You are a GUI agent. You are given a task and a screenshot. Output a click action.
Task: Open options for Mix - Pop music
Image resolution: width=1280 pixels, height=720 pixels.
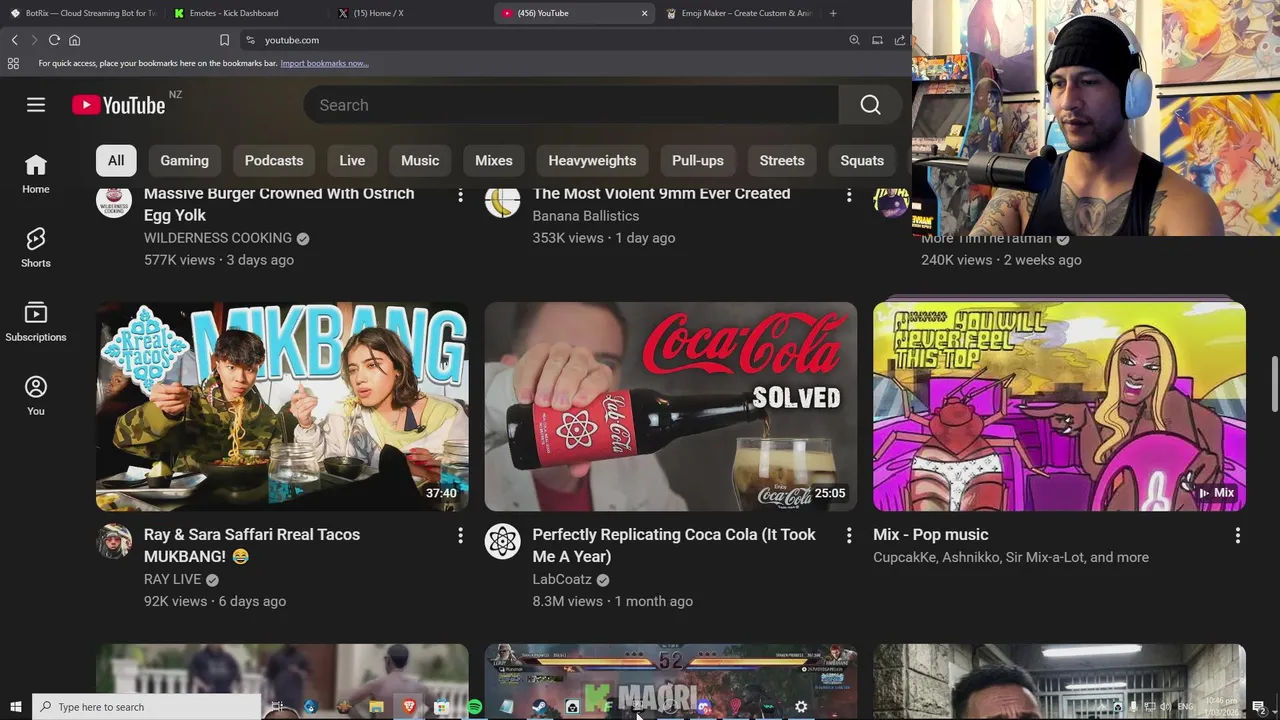1237,536
